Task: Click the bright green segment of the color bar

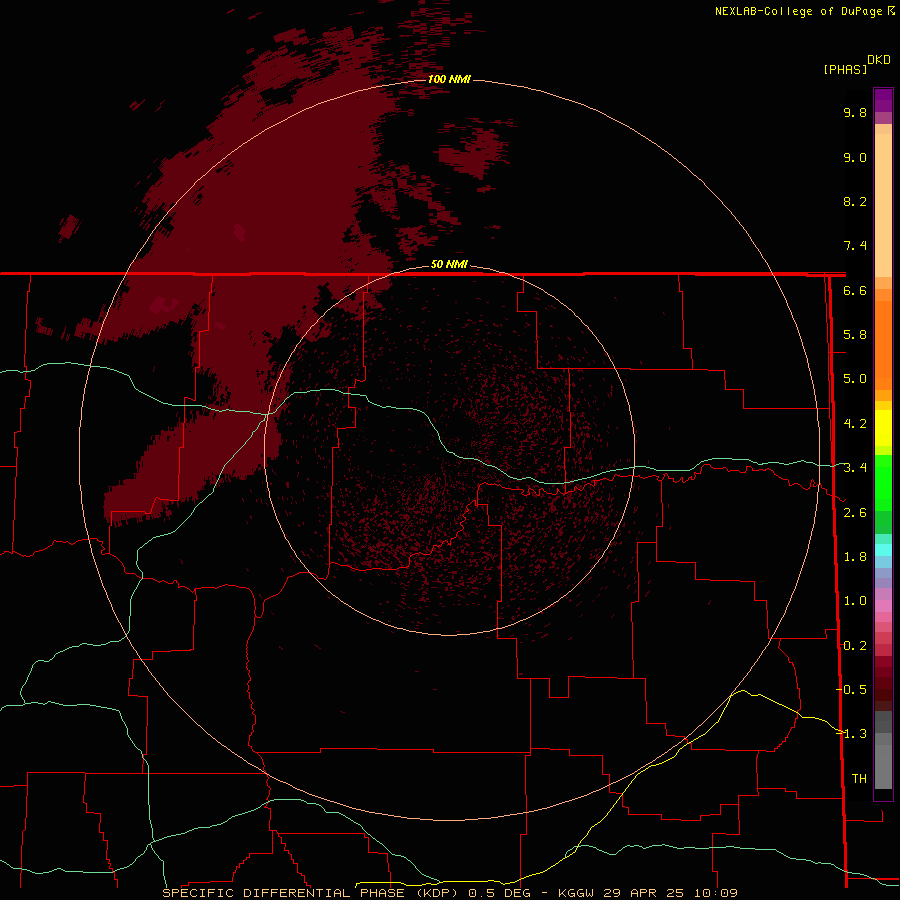Action: coord(883,482)
